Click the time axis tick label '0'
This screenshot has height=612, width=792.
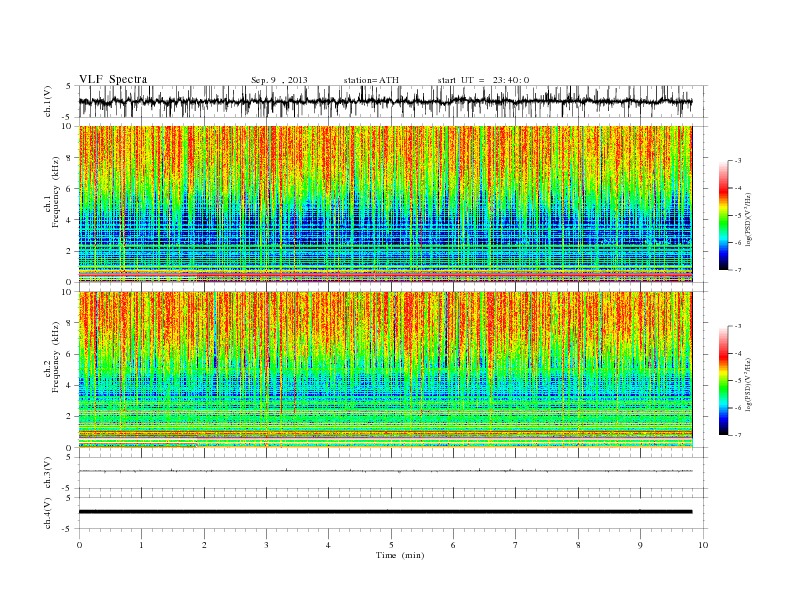tap(79, 545)
